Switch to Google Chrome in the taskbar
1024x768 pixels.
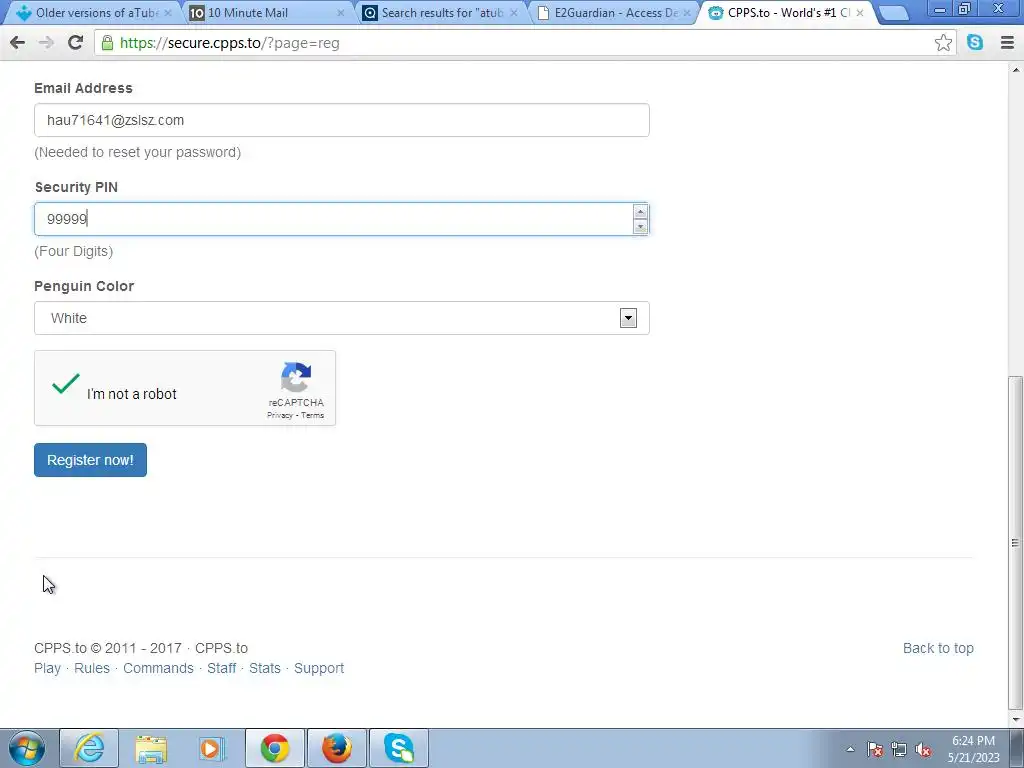275,748
